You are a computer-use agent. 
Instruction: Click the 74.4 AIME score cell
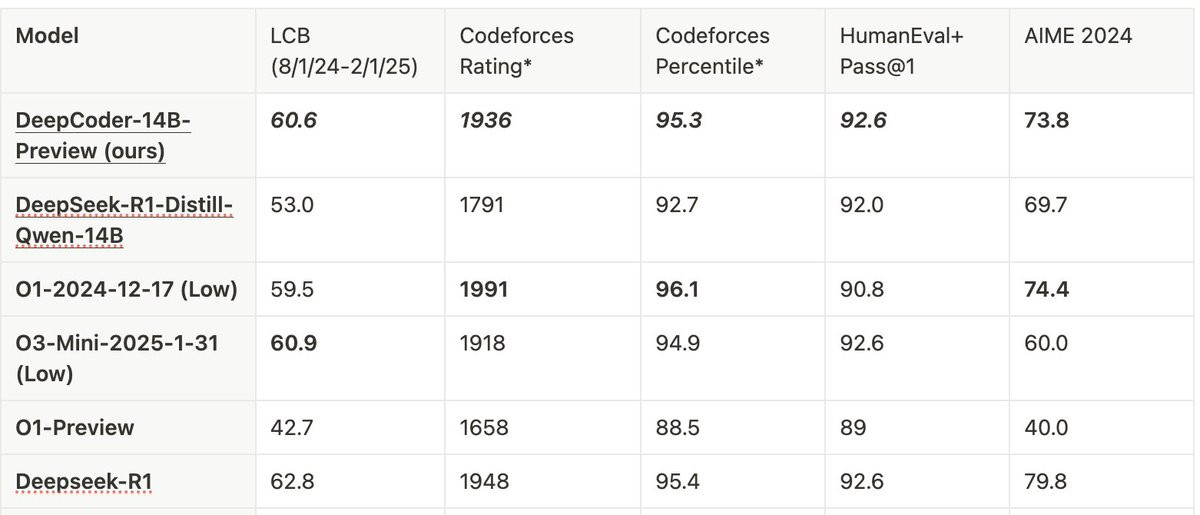tap(1046, 289)
